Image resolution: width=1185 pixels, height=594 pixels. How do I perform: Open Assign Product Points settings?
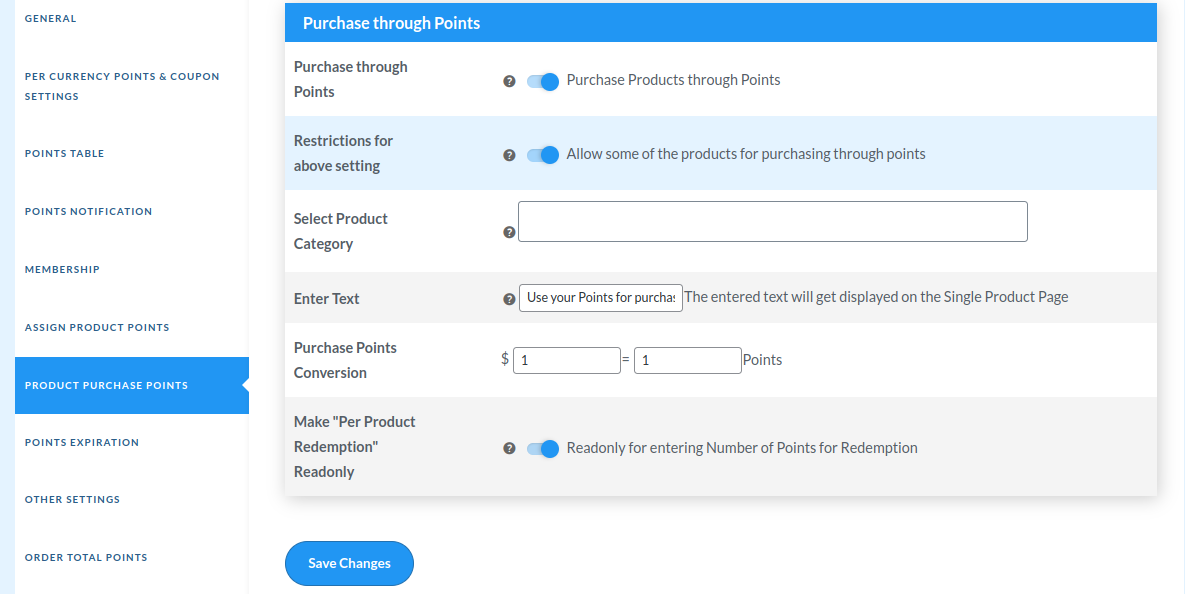pyautogui.click(x=96, y=327)
